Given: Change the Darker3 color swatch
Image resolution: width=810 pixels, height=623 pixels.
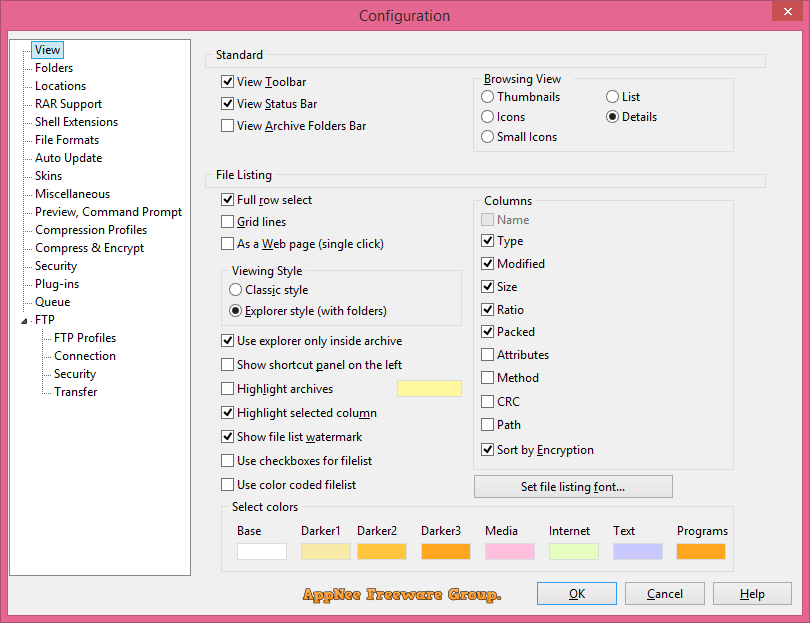Looking at the screenshot, I should tap(446, 551).
